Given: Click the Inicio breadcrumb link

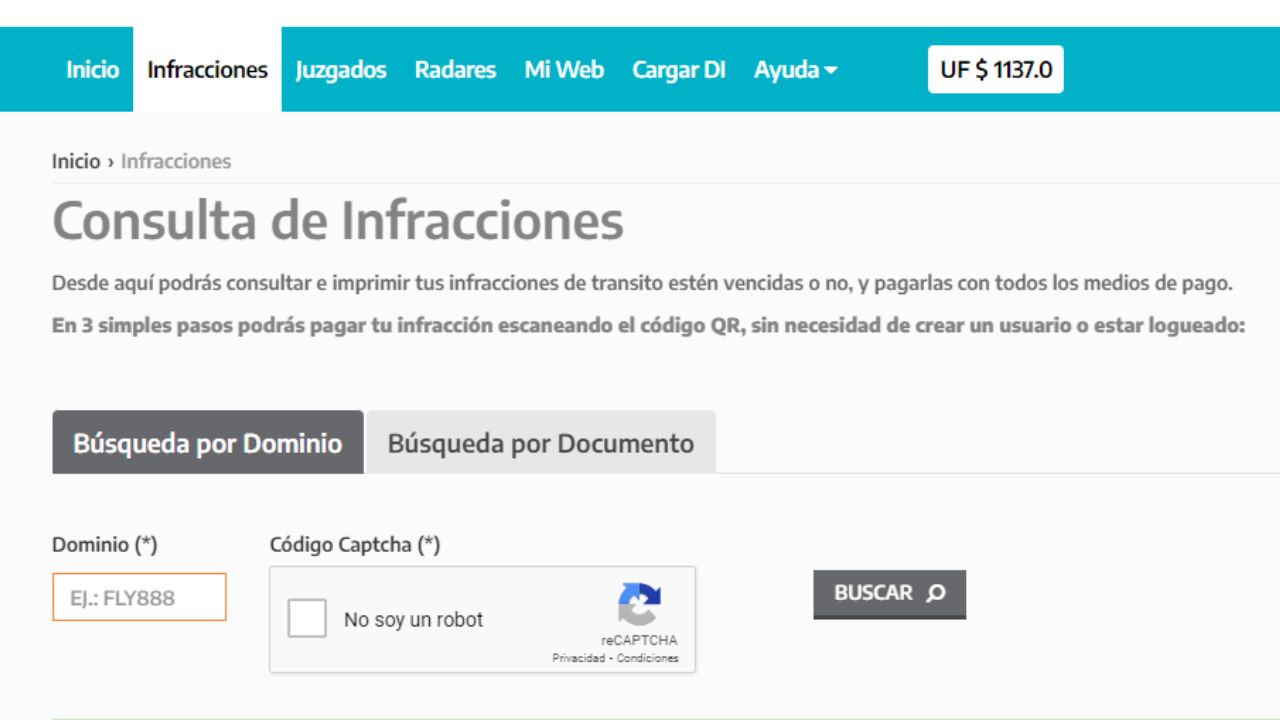Looking at the screenshot, I should [76, 161].
